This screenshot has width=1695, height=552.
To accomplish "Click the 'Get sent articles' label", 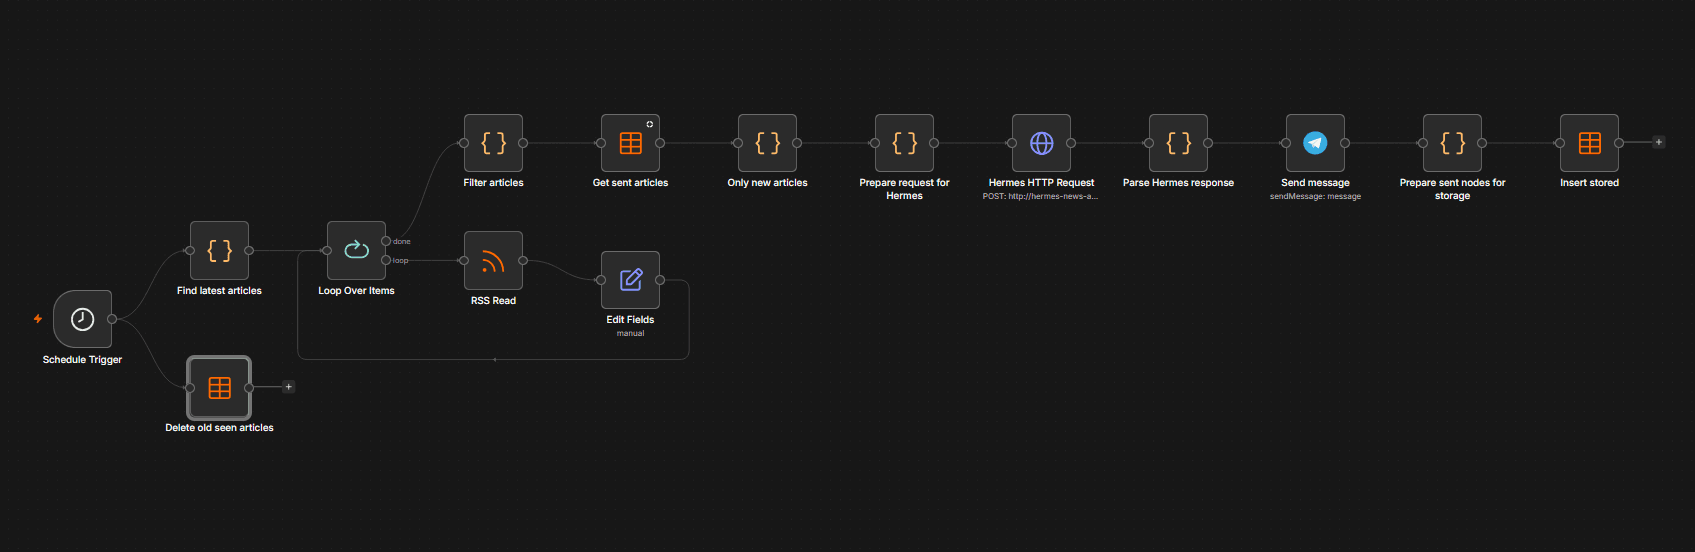I will tap(630, 183).
